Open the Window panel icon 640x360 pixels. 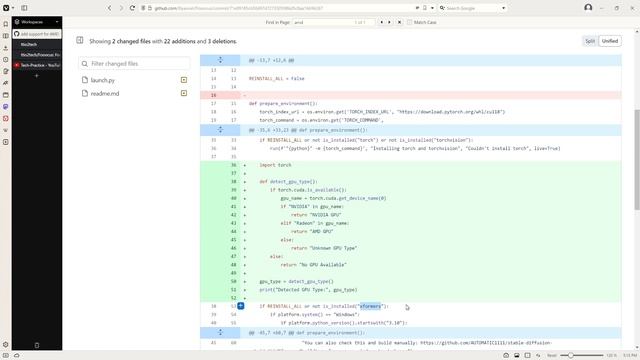point(6,95)
